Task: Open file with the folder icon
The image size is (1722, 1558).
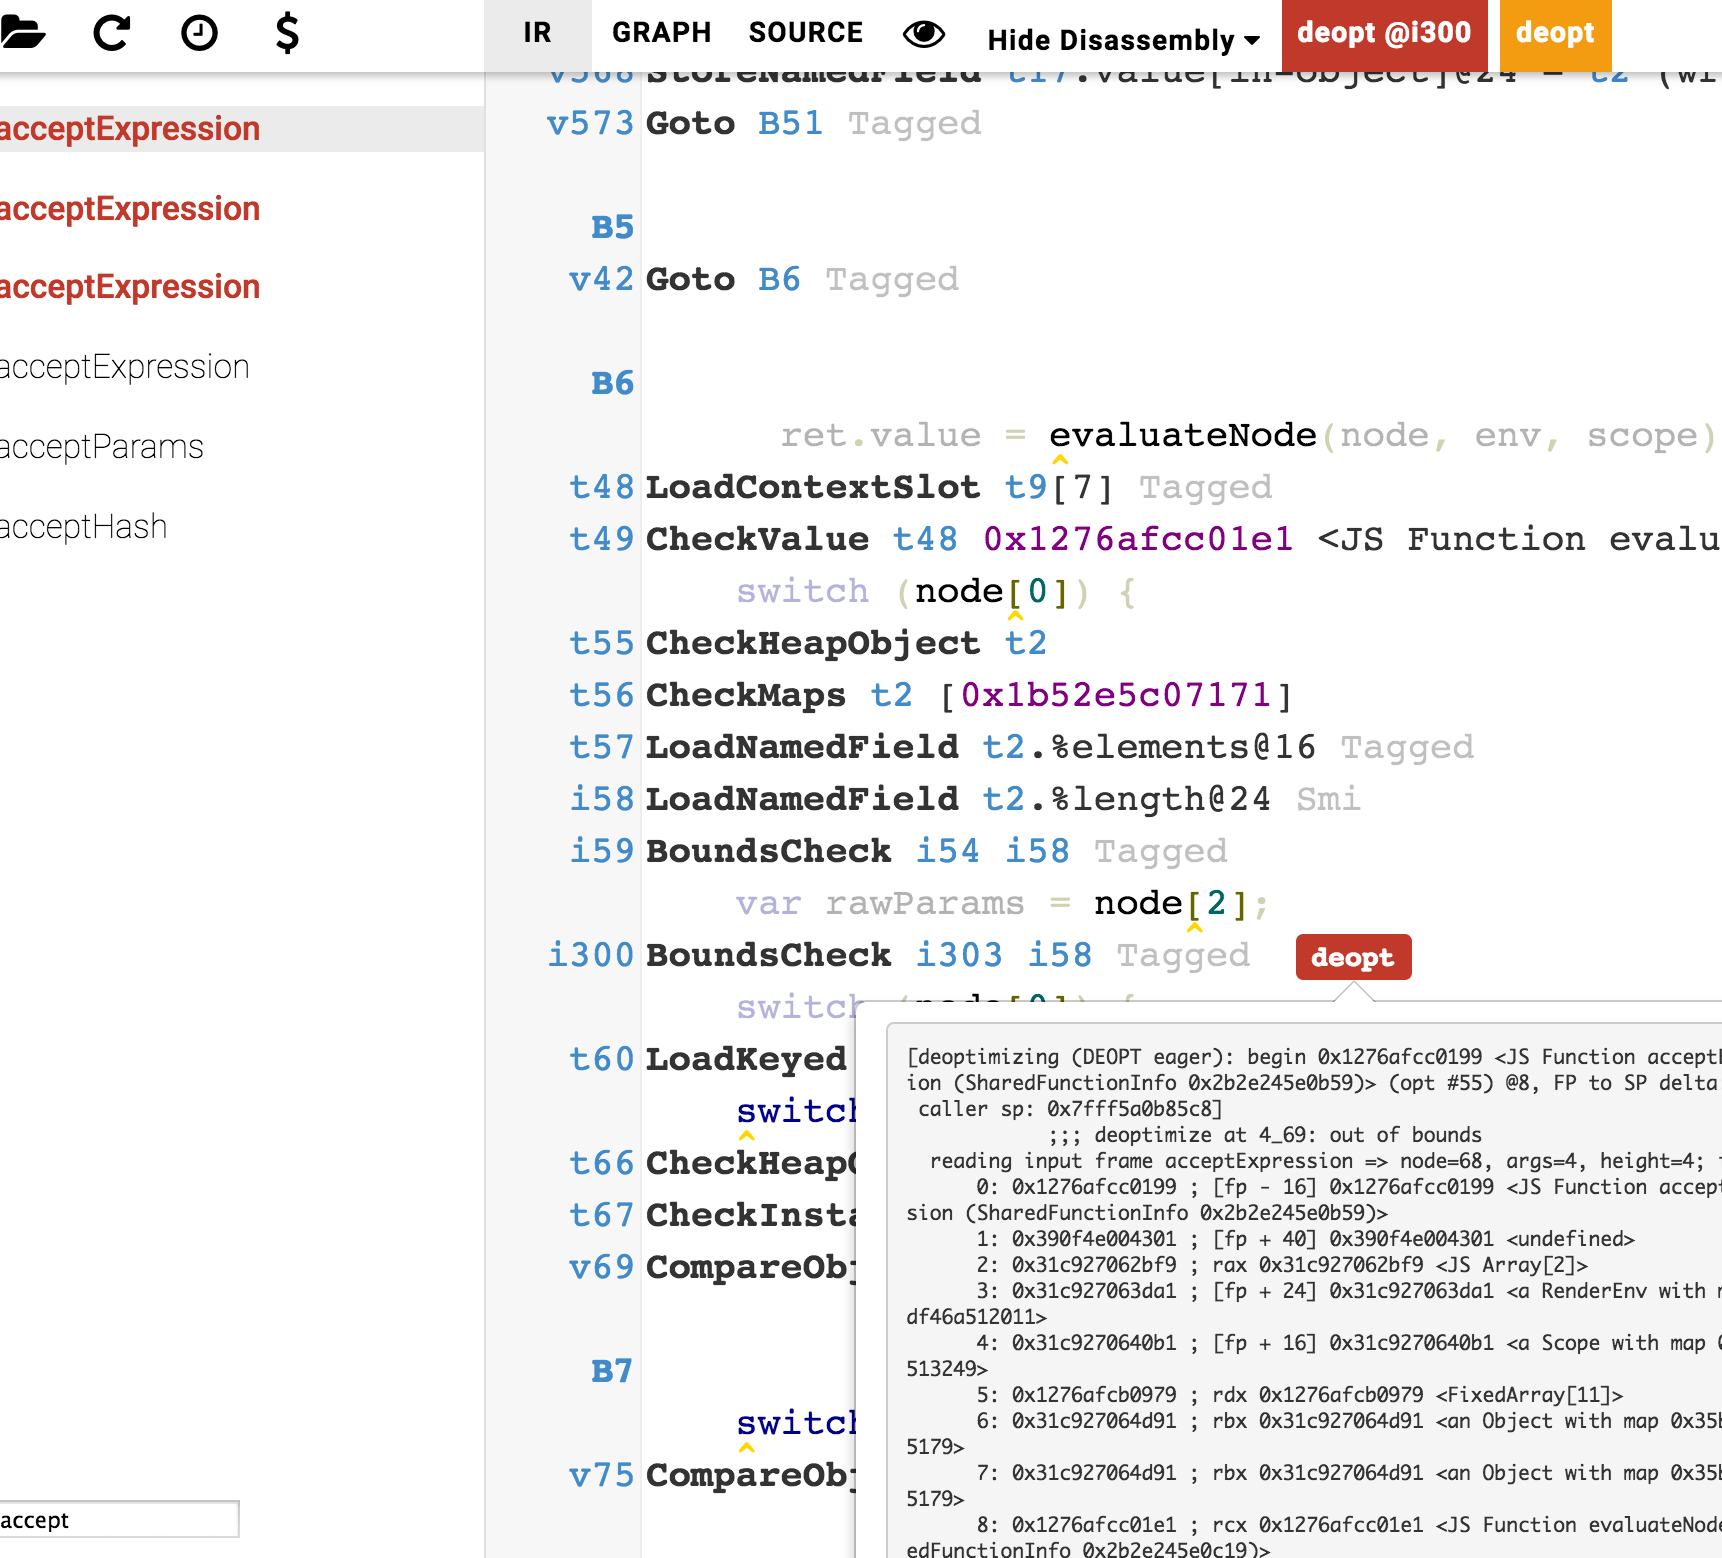Action: pyautogui.click(x=22, y=33)
